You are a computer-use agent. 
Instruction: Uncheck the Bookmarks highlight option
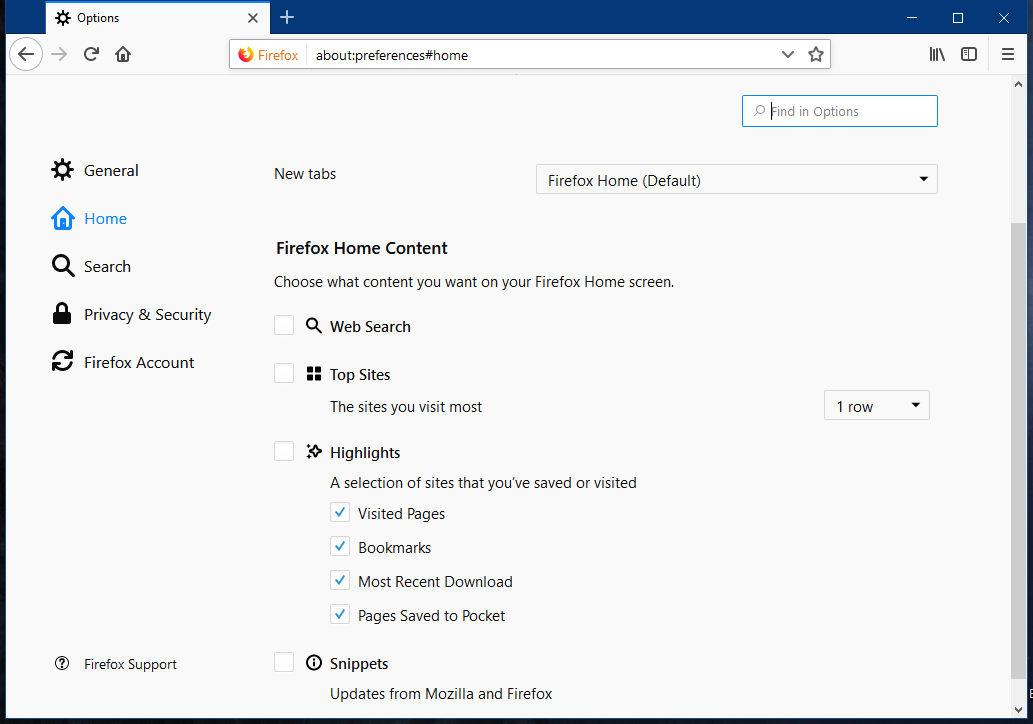[x=340, y=546]
